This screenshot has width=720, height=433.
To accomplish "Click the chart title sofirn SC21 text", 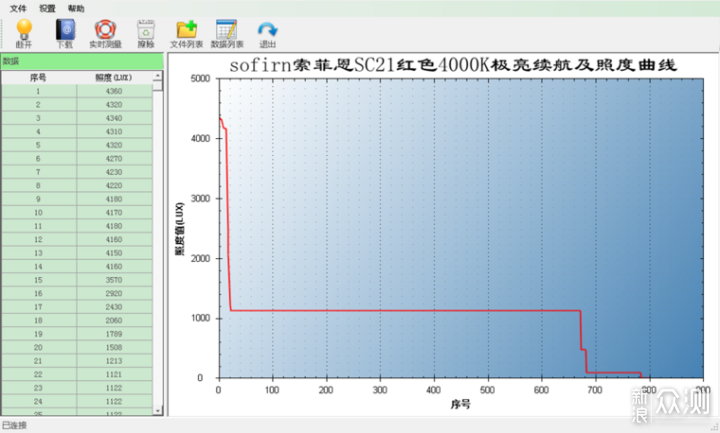I will (x=452, y=65).
